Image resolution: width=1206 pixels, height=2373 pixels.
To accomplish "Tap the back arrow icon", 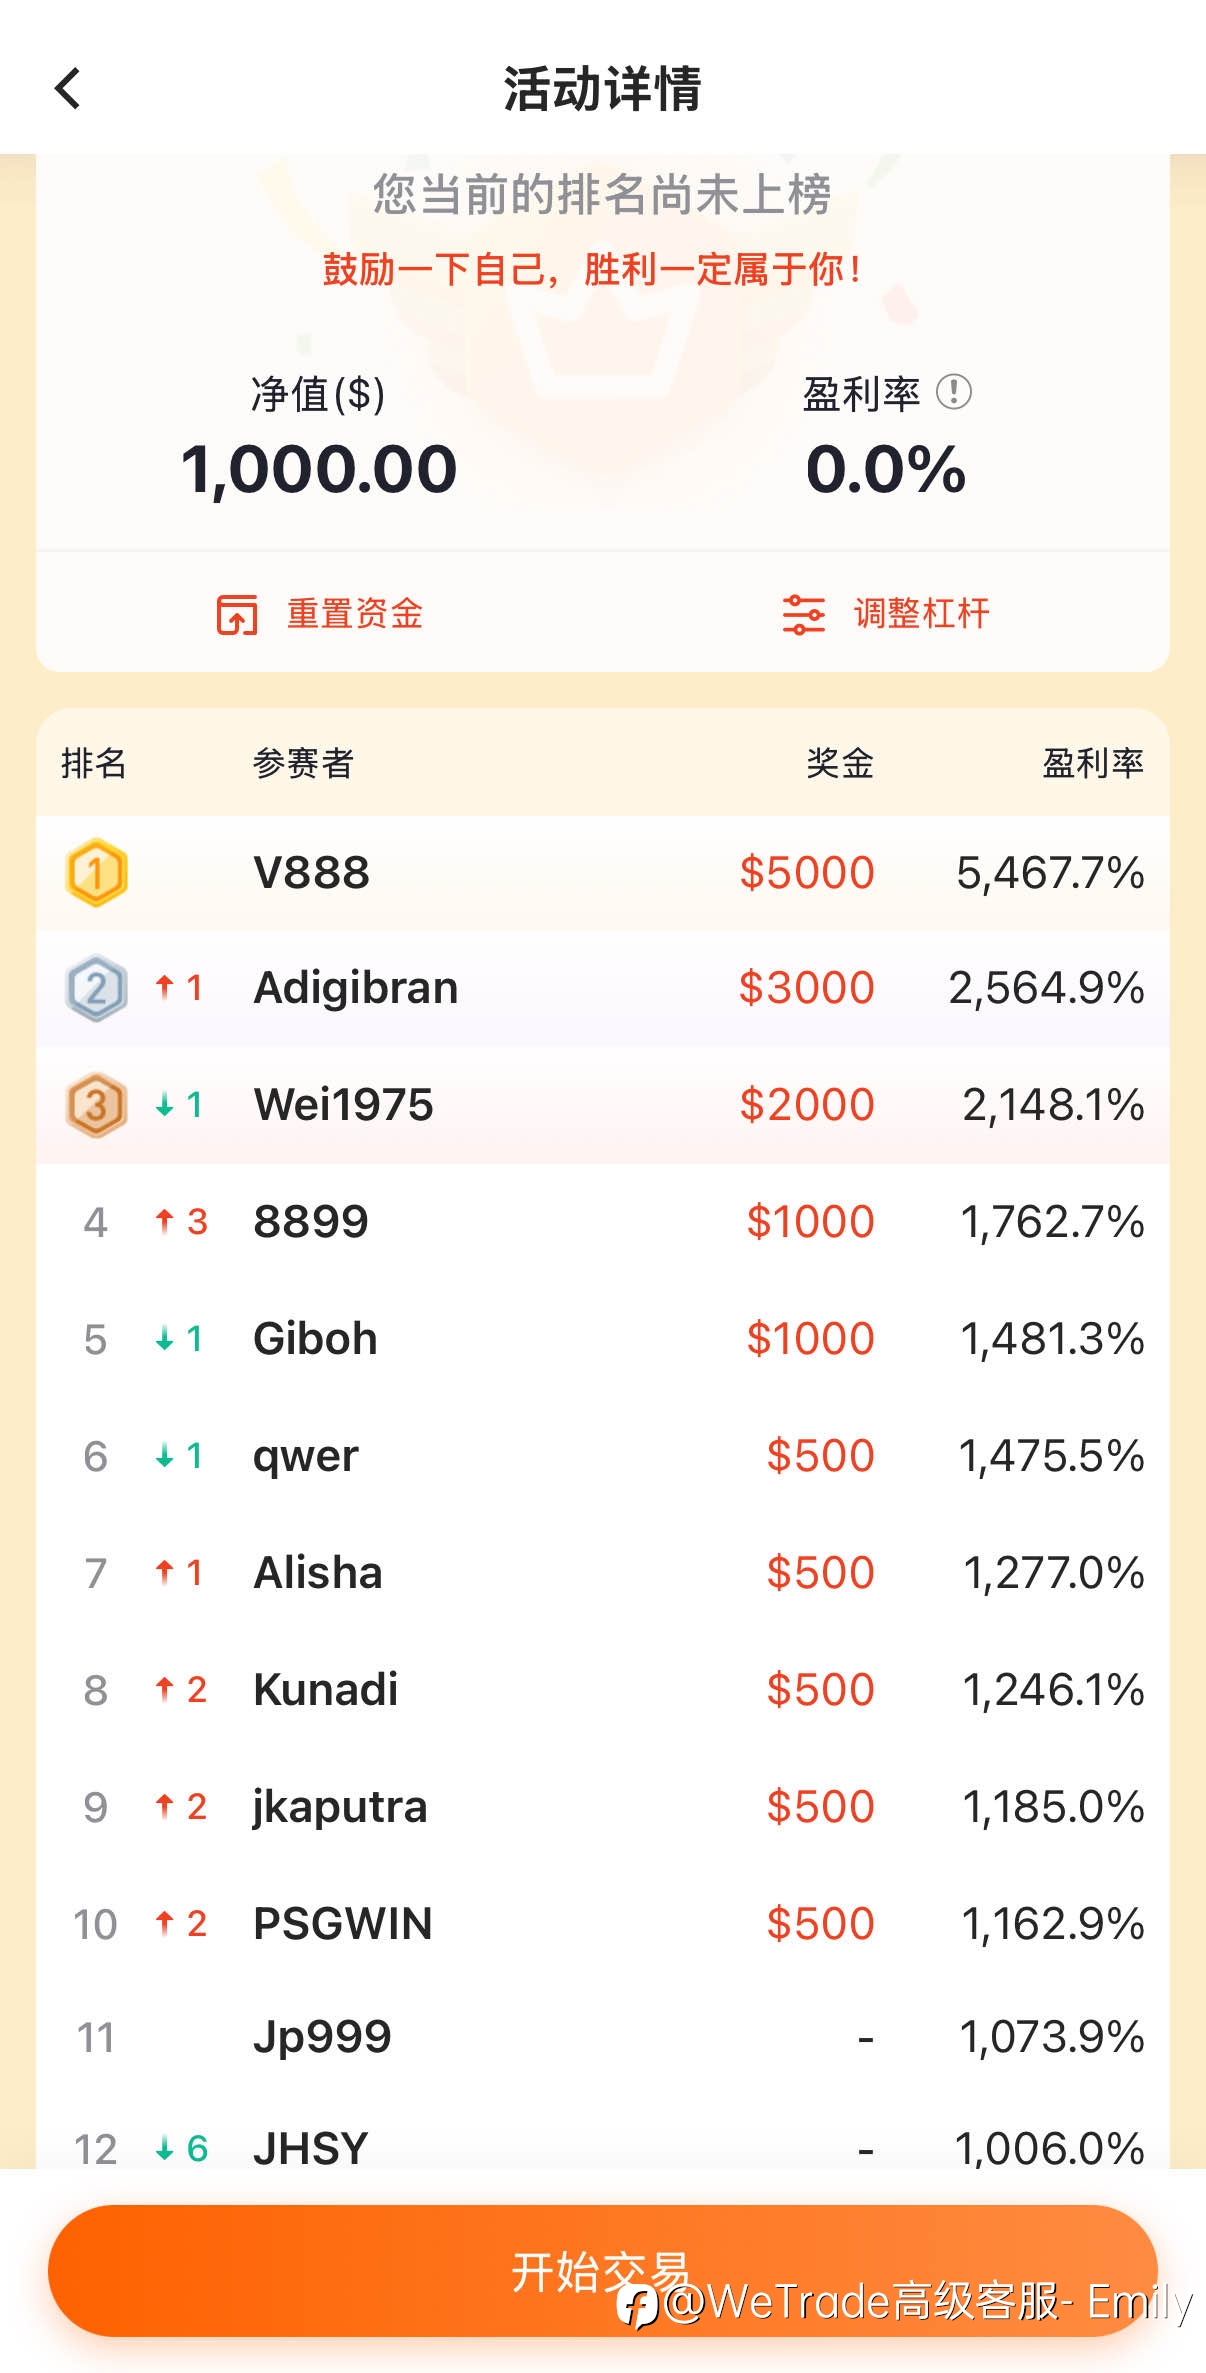I will click(x=68, y=88).
